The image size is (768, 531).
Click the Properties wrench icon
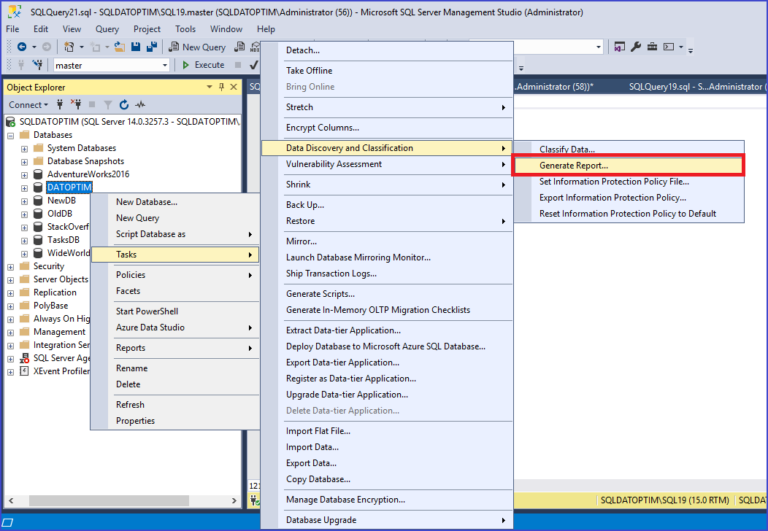pyautogui.click(x=636, y=47)
